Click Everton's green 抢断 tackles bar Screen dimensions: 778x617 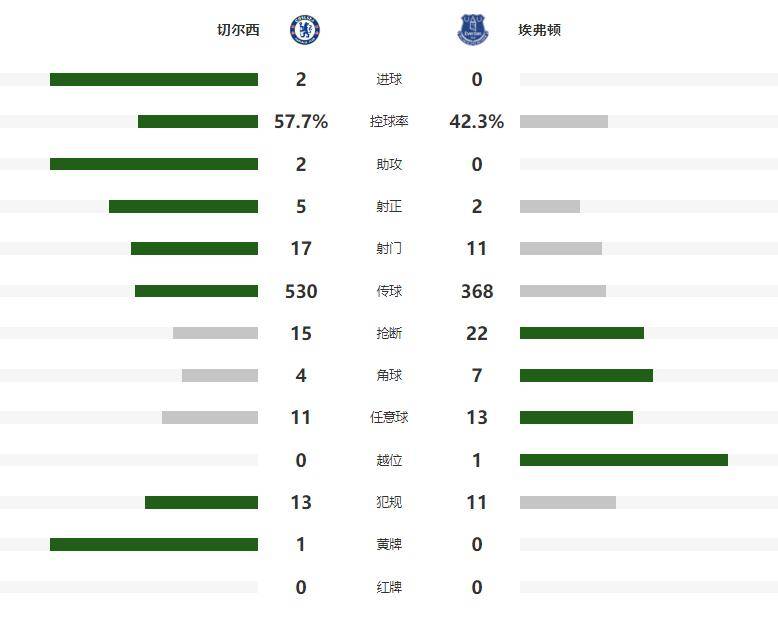[x=582, y=333]
